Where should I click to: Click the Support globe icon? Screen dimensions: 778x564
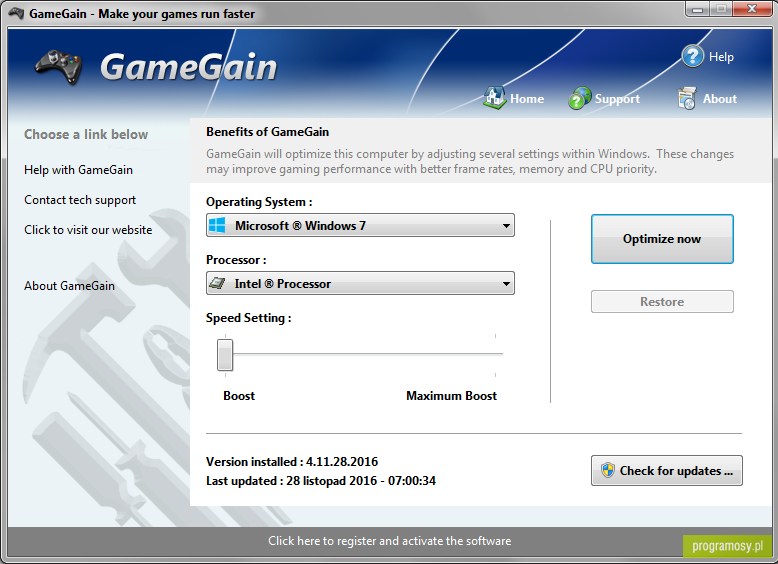coord(580,98)
